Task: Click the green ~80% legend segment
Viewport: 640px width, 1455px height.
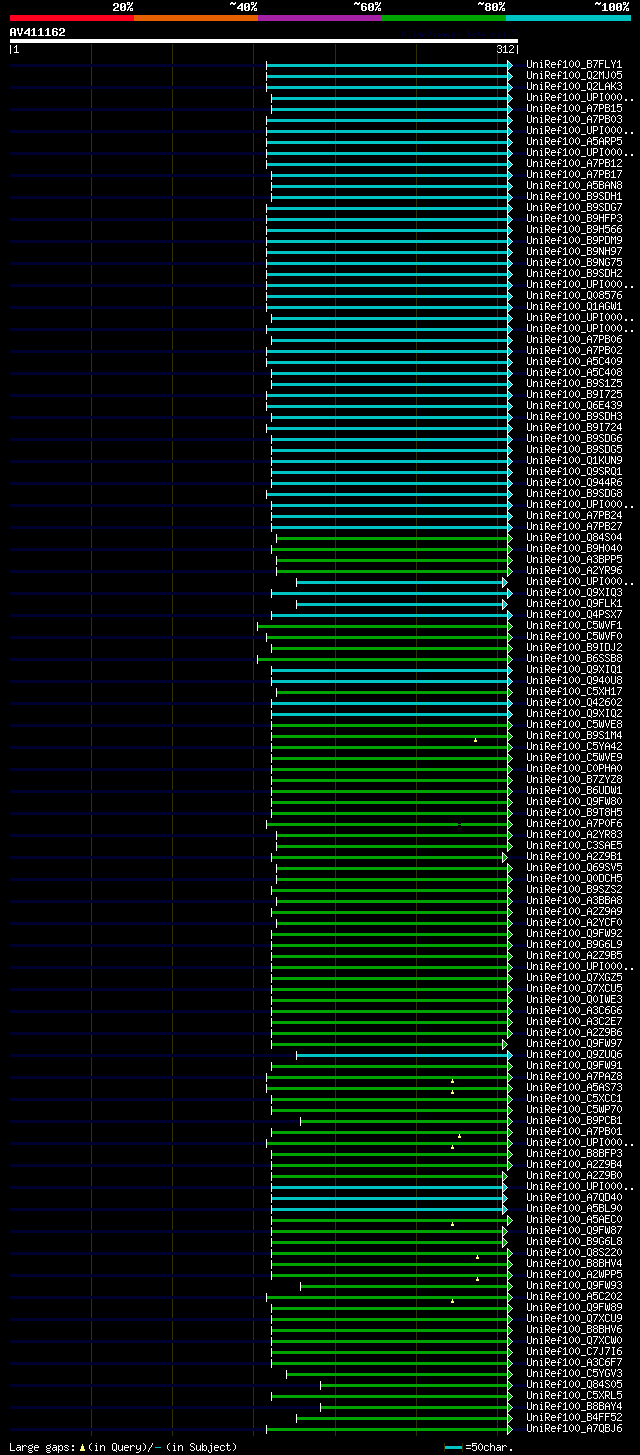Action: [443, 18]
